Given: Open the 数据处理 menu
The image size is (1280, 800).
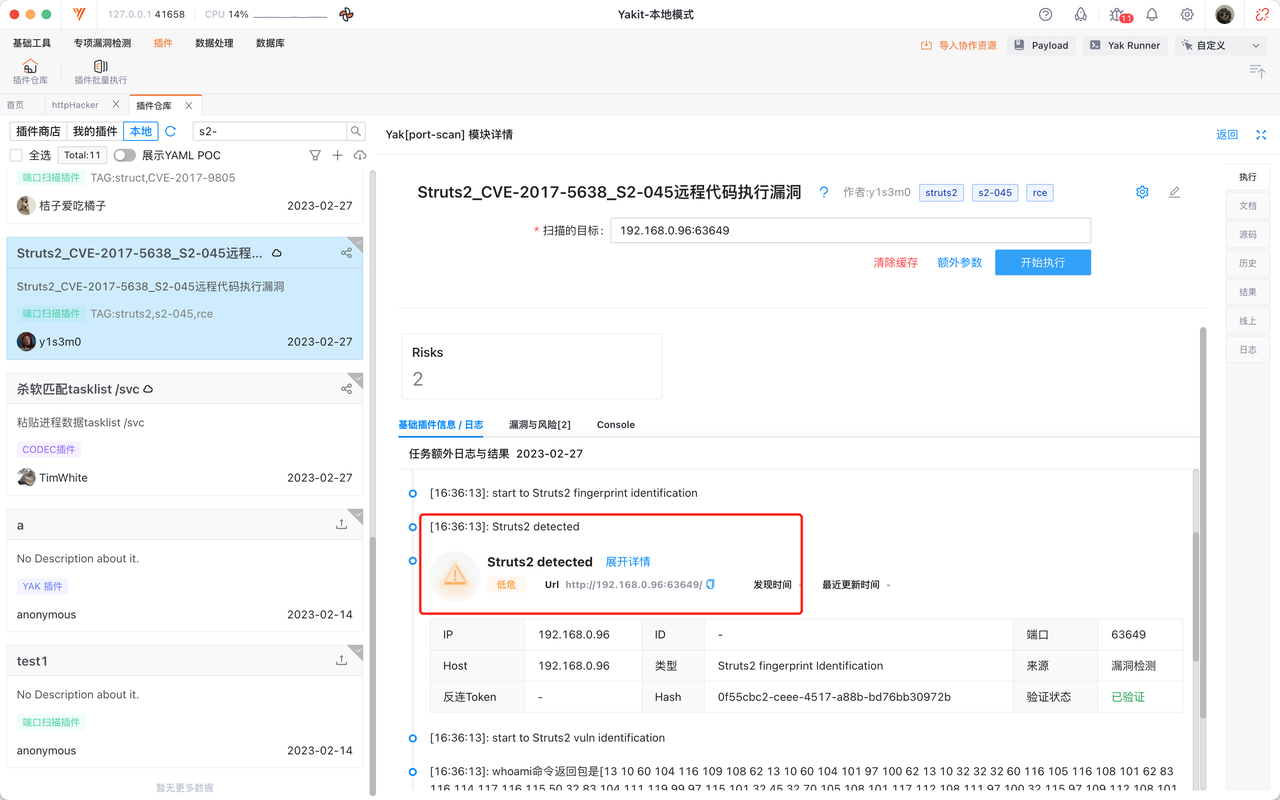Looking at the screenshot, I should click(x=214, y=43).
